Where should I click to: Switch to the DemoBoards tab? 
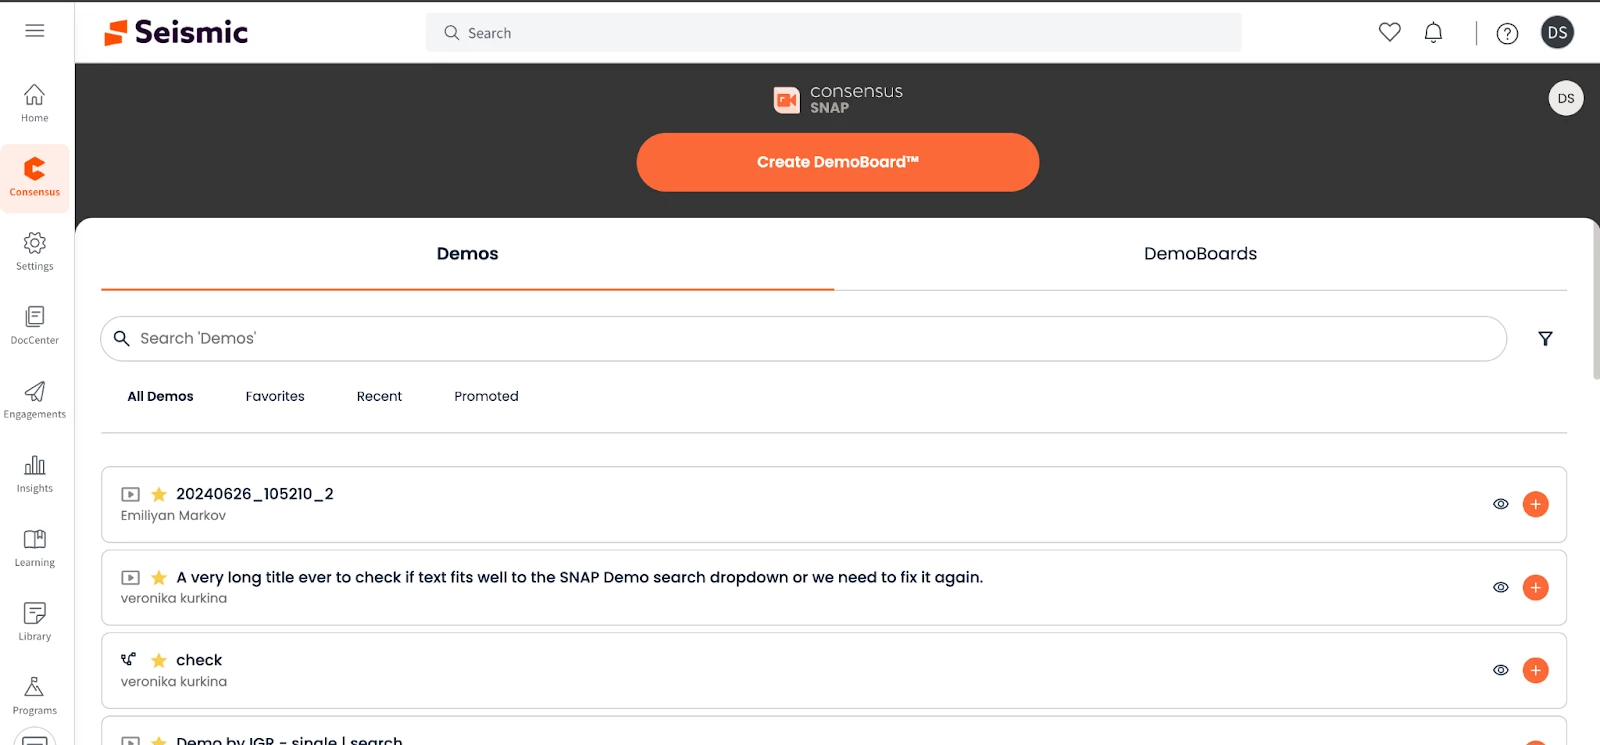coord(1200,254)
